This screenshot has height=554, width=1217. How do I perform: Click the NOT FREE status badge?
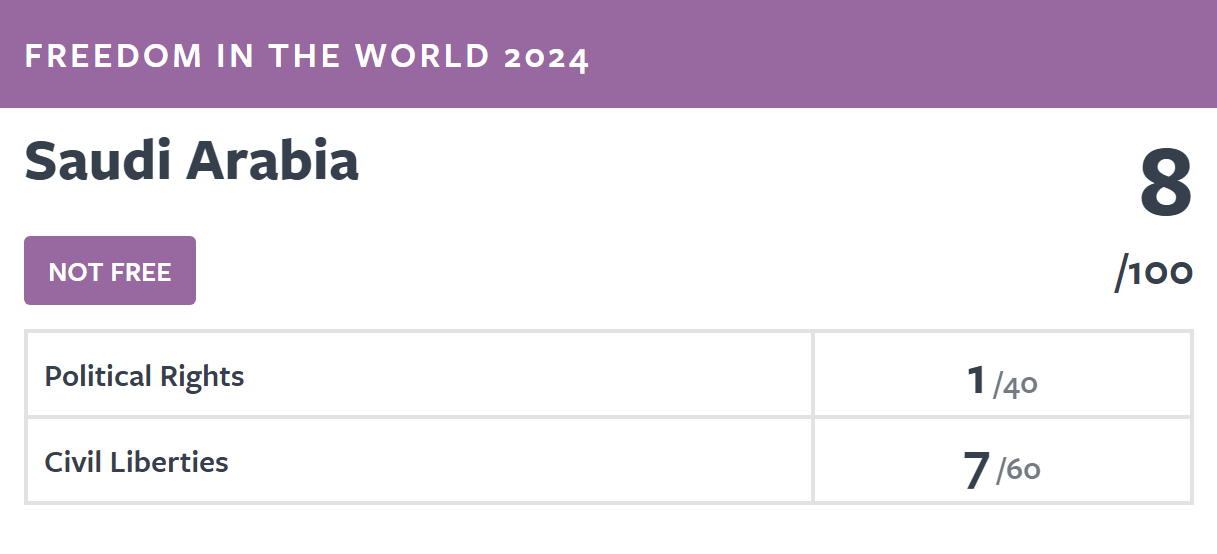(x=110, y=271)
